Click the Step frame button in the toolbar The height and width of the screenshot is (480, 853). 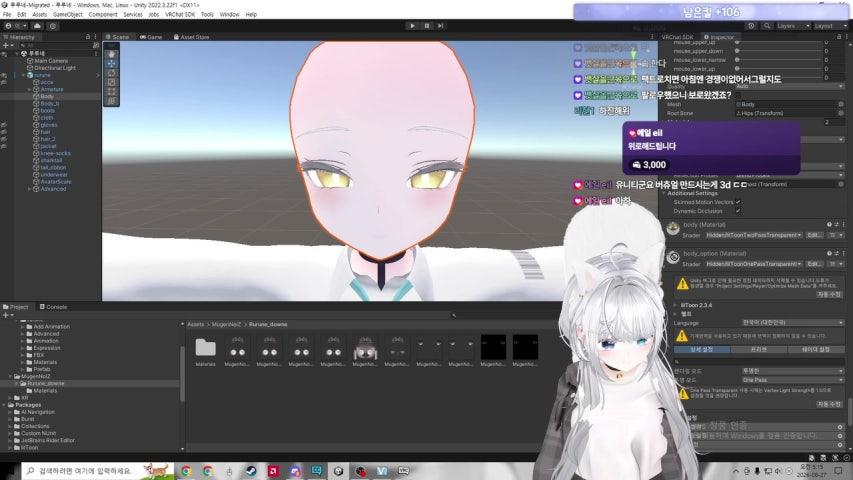click(441, 26)
